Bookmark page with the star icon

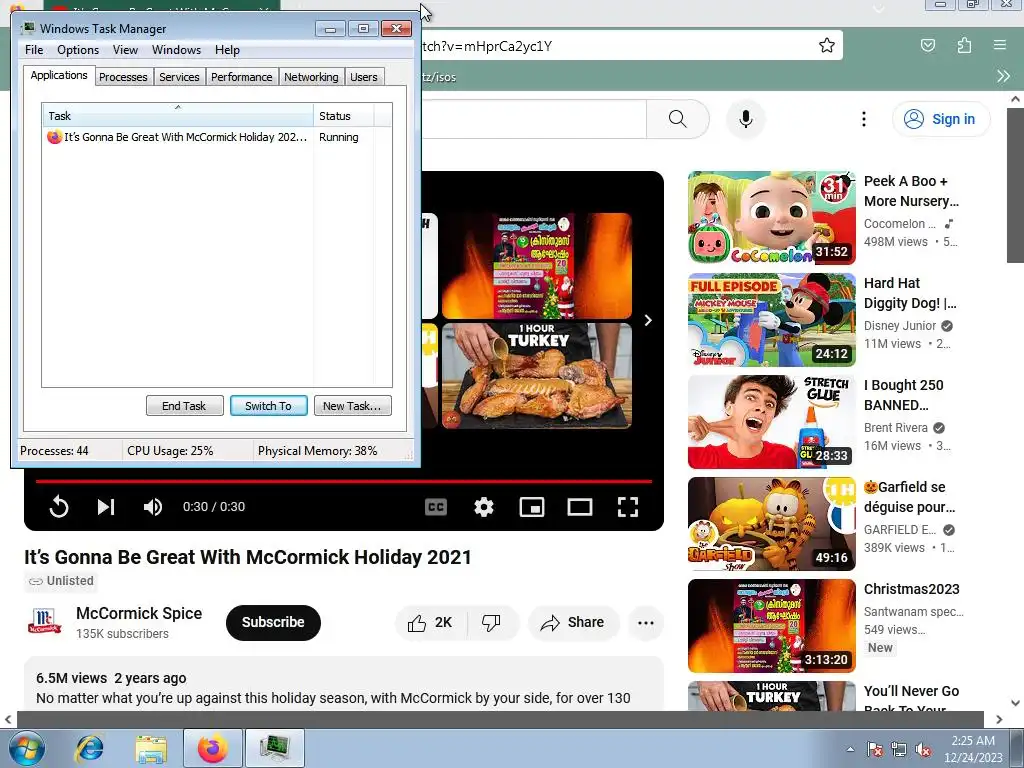(827, 46)
